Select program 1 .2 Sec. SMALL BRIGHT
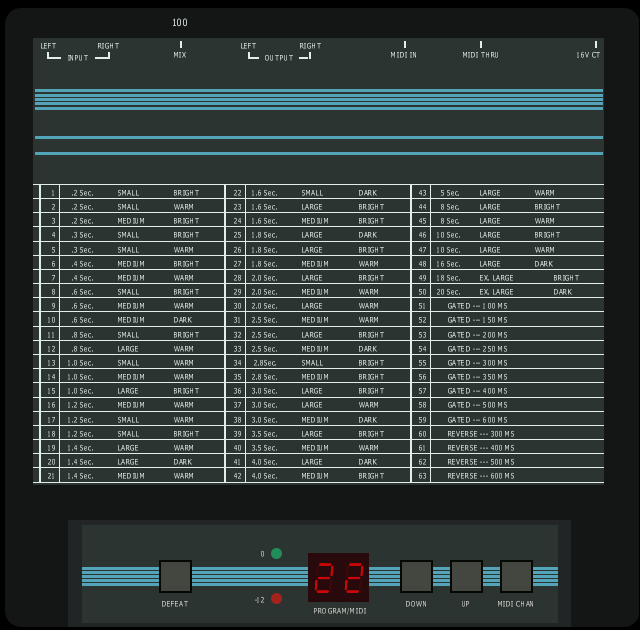 click(132, 193)
